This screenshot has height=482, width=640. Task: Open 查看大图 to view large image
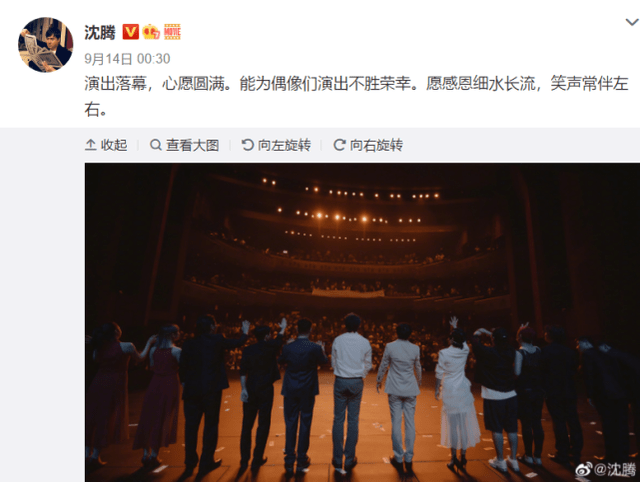point(192,145)
